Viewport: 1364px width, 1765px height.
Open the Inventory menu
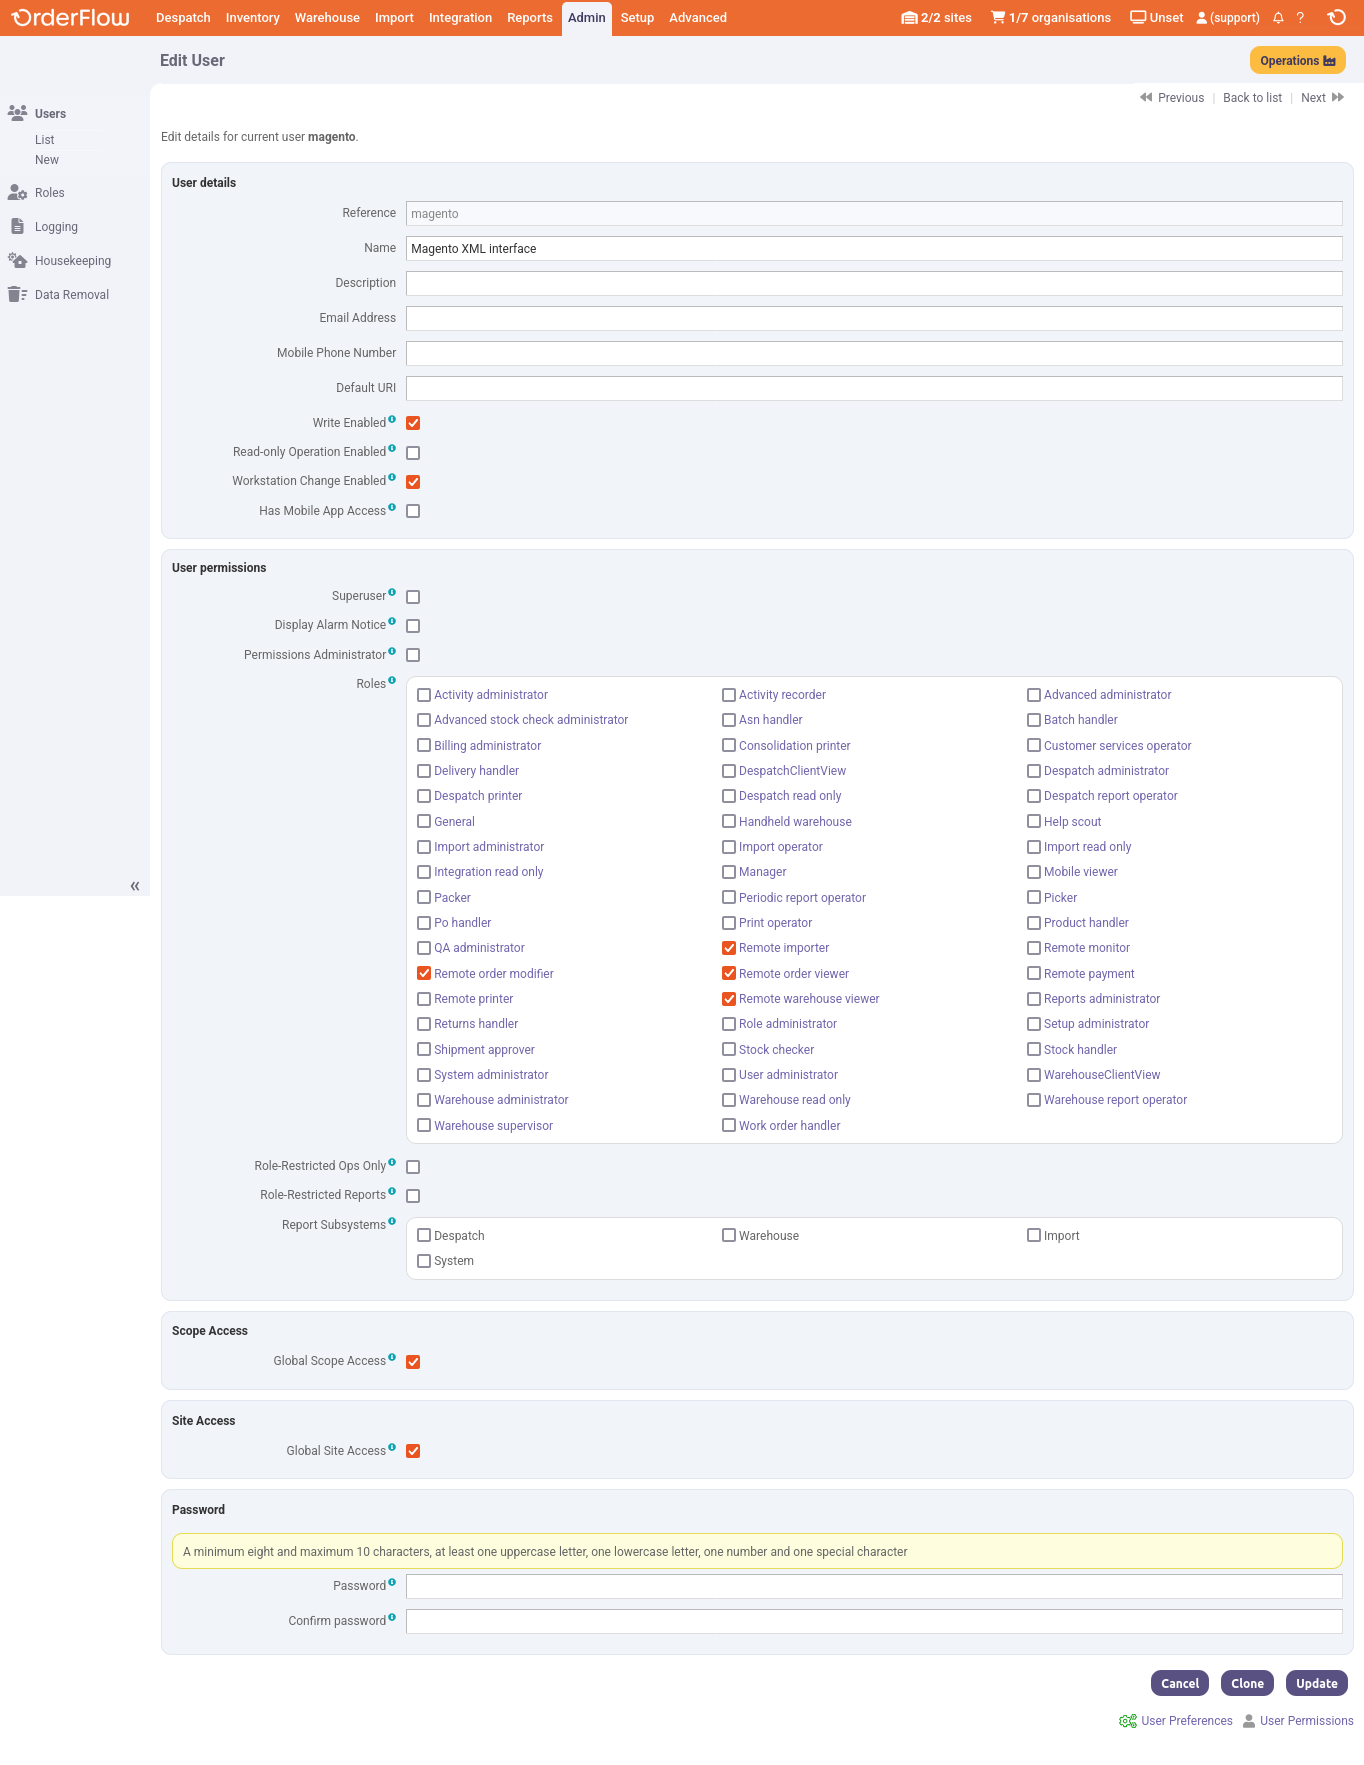pos(253,18)
